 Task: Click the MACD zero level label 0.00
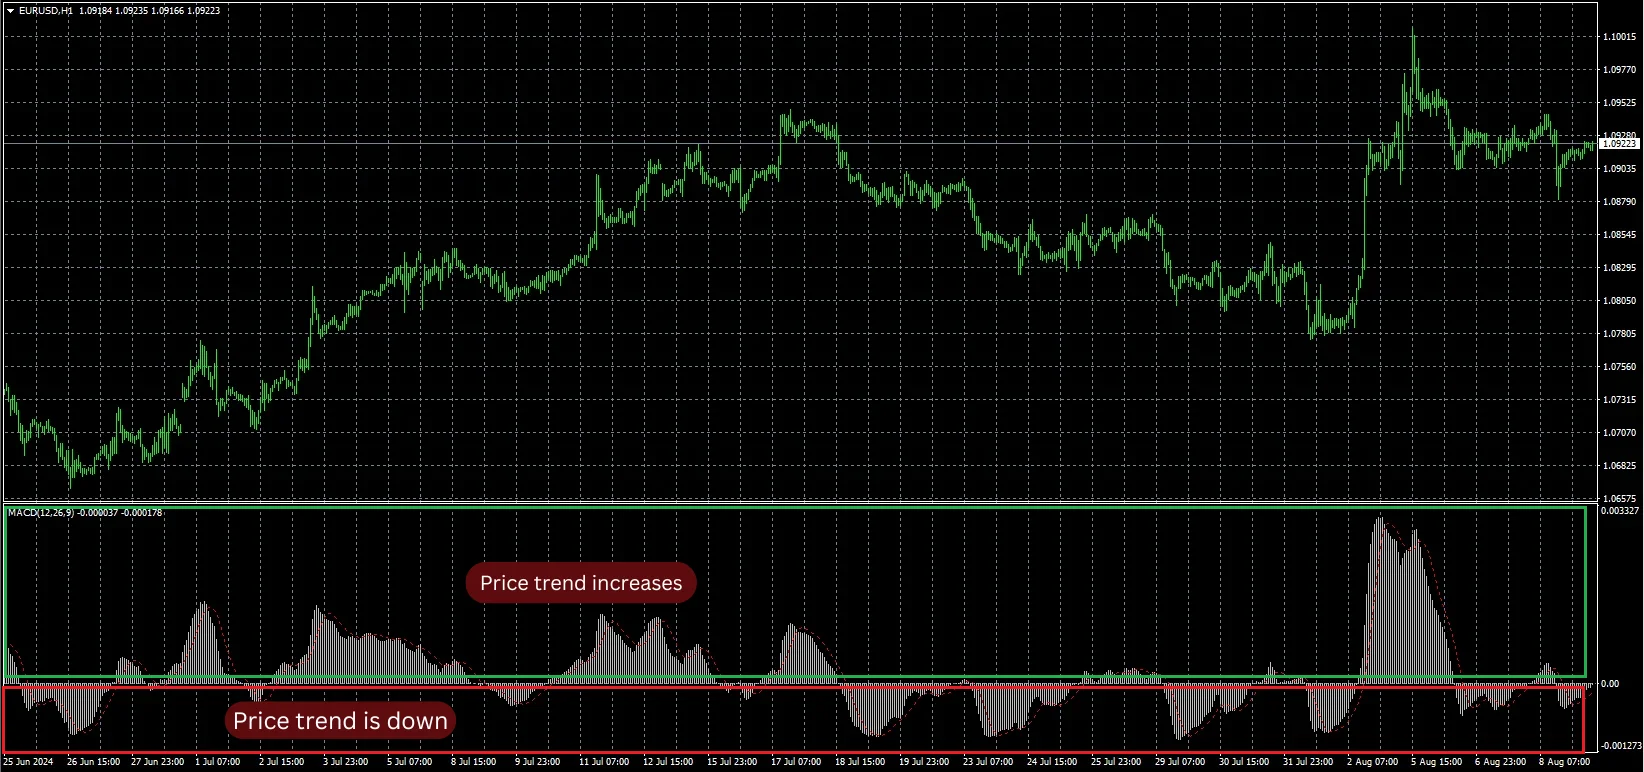[x=1610, y=684]
